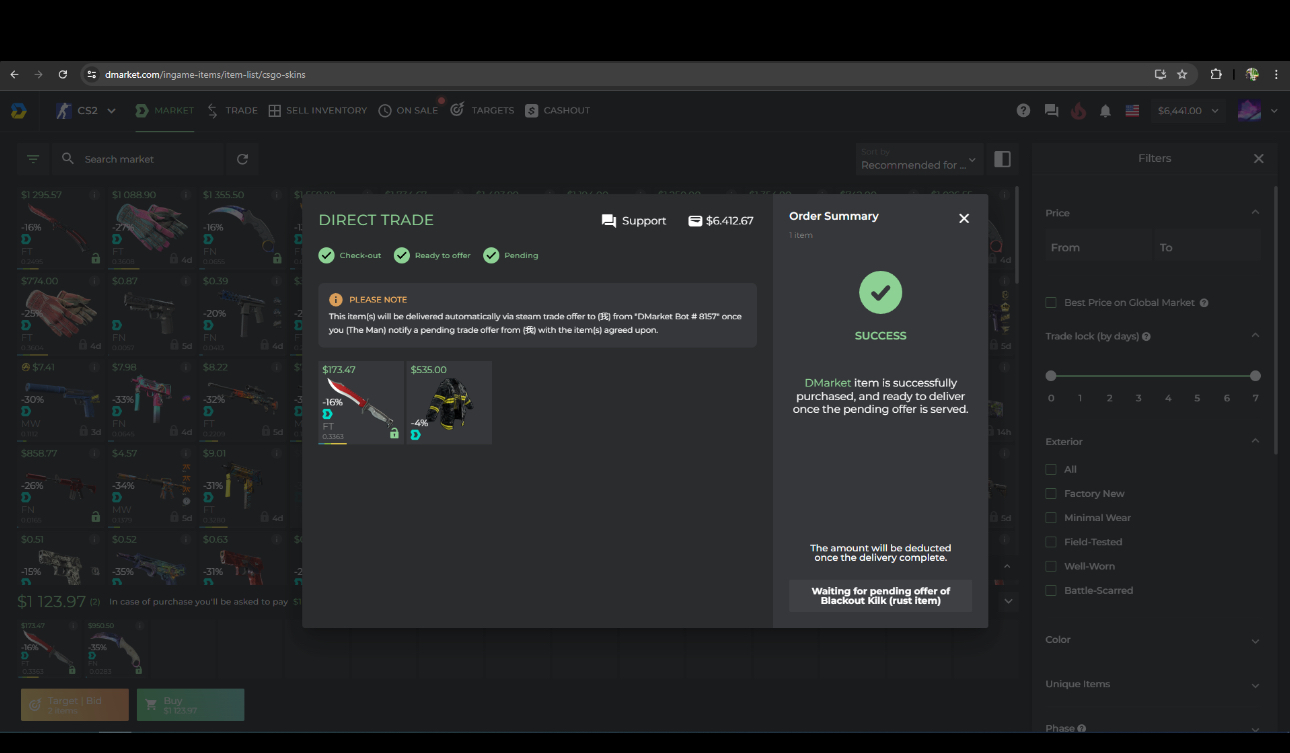Click the Trade lock help icon
The image size is (1290, 753).
click(1146, 337)
